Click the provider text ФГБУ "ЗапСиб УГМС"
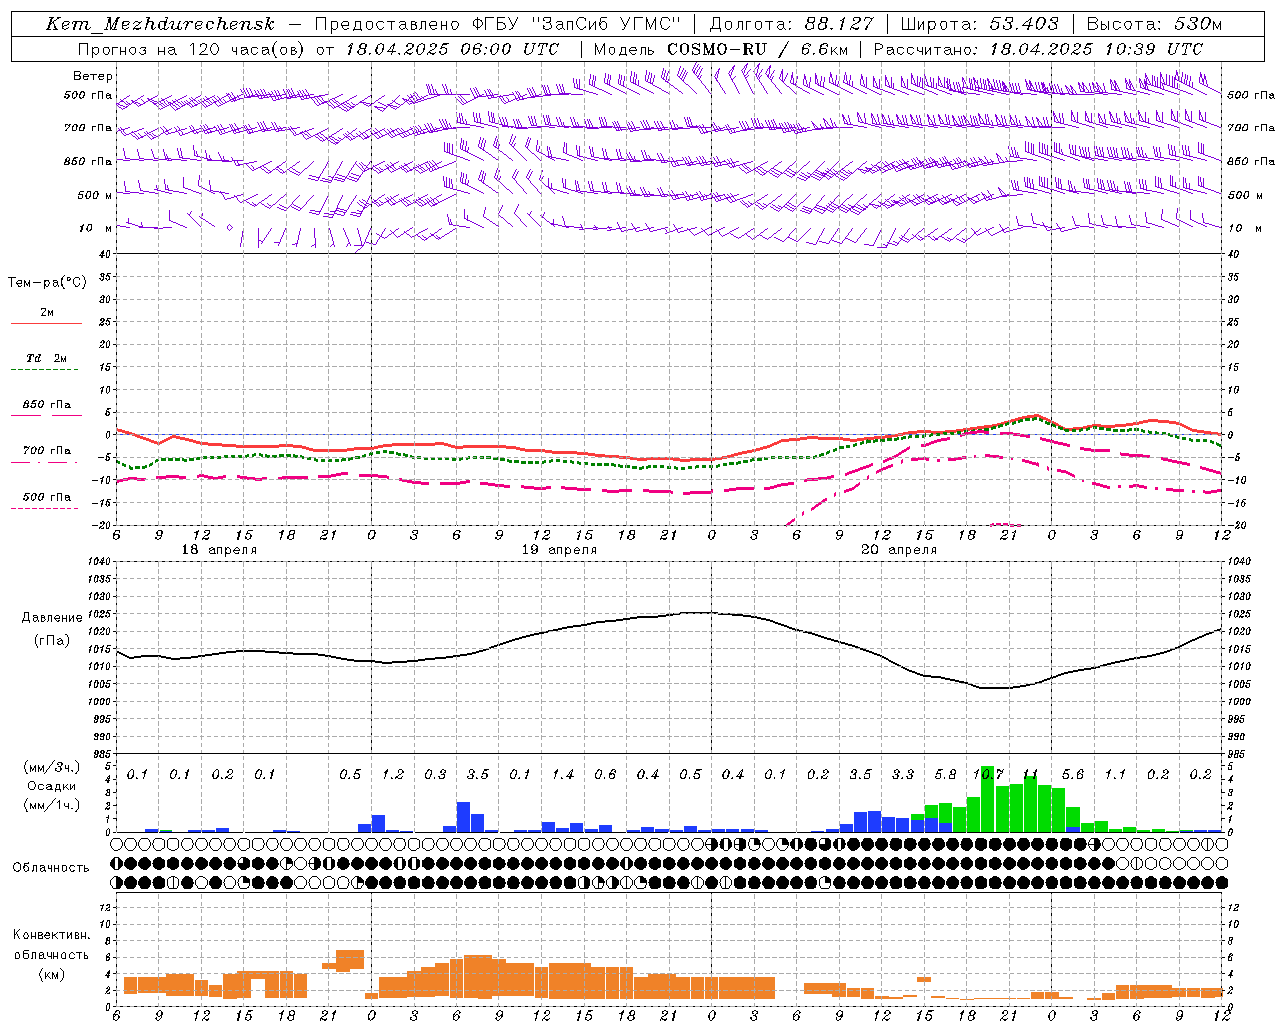The height and width of the screenshot is (1024, 1280). pos(576,24)
